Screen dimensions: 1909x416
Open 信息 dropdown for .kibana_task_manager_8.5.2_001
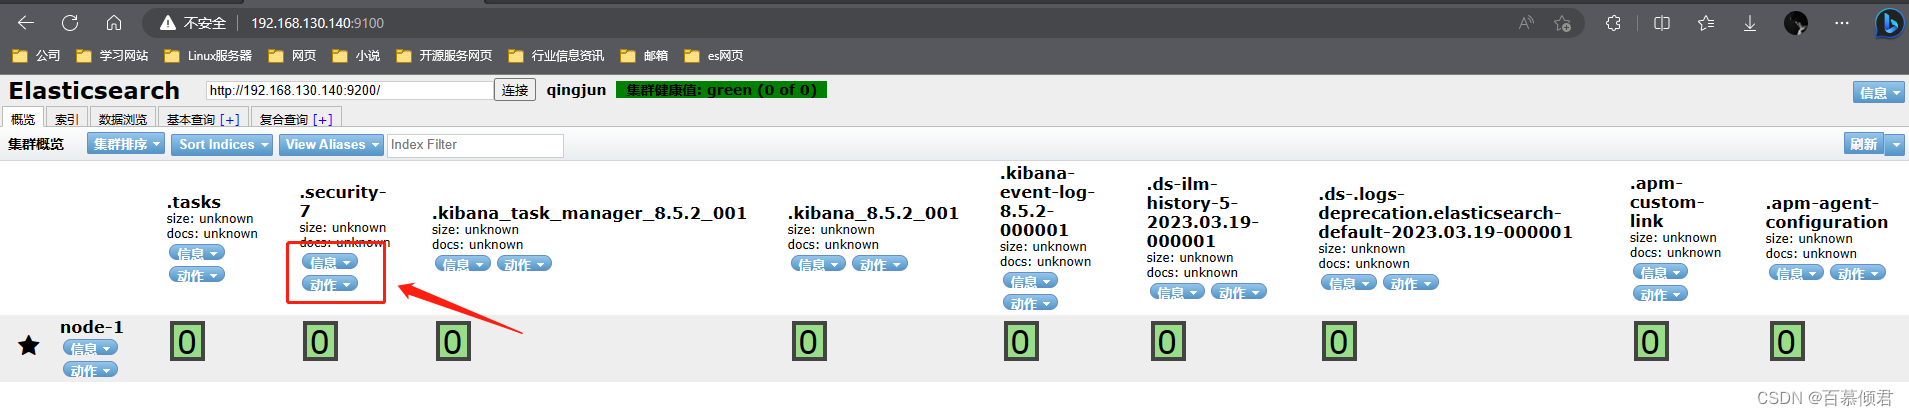point(463,264)
